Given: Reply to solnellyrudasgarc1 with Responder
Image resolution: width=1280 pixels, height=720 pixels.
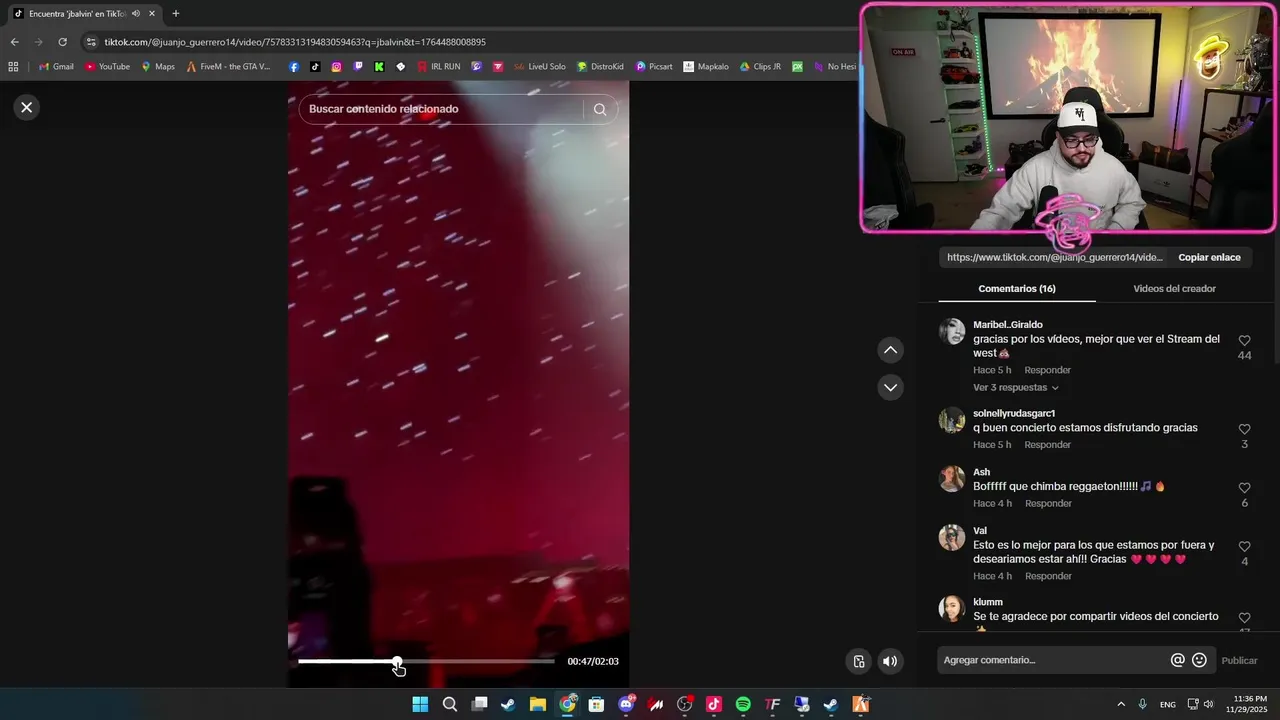Looking at the screenshot, I should point(1047,444).
